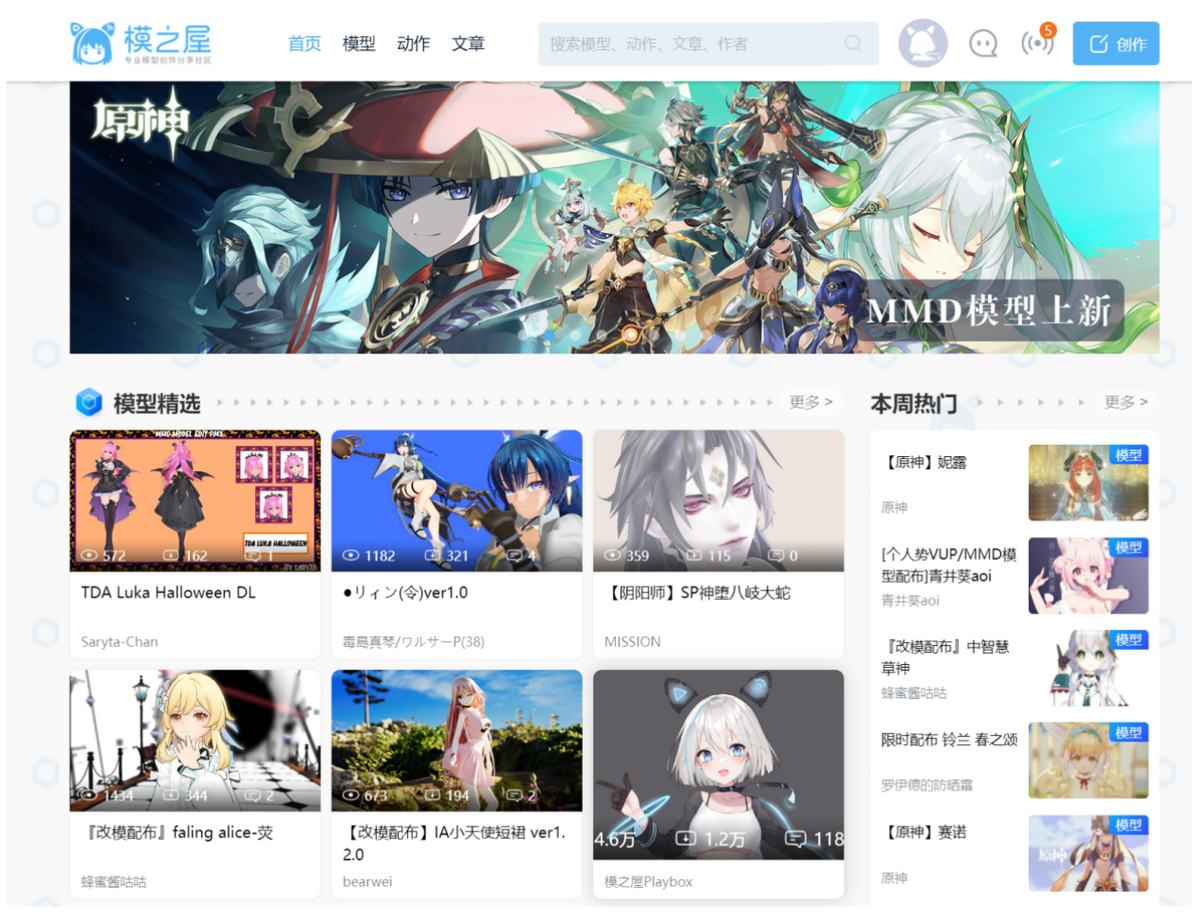
Task: Open the faling alice-荧 thumbnail
Action: click(195, 741)
